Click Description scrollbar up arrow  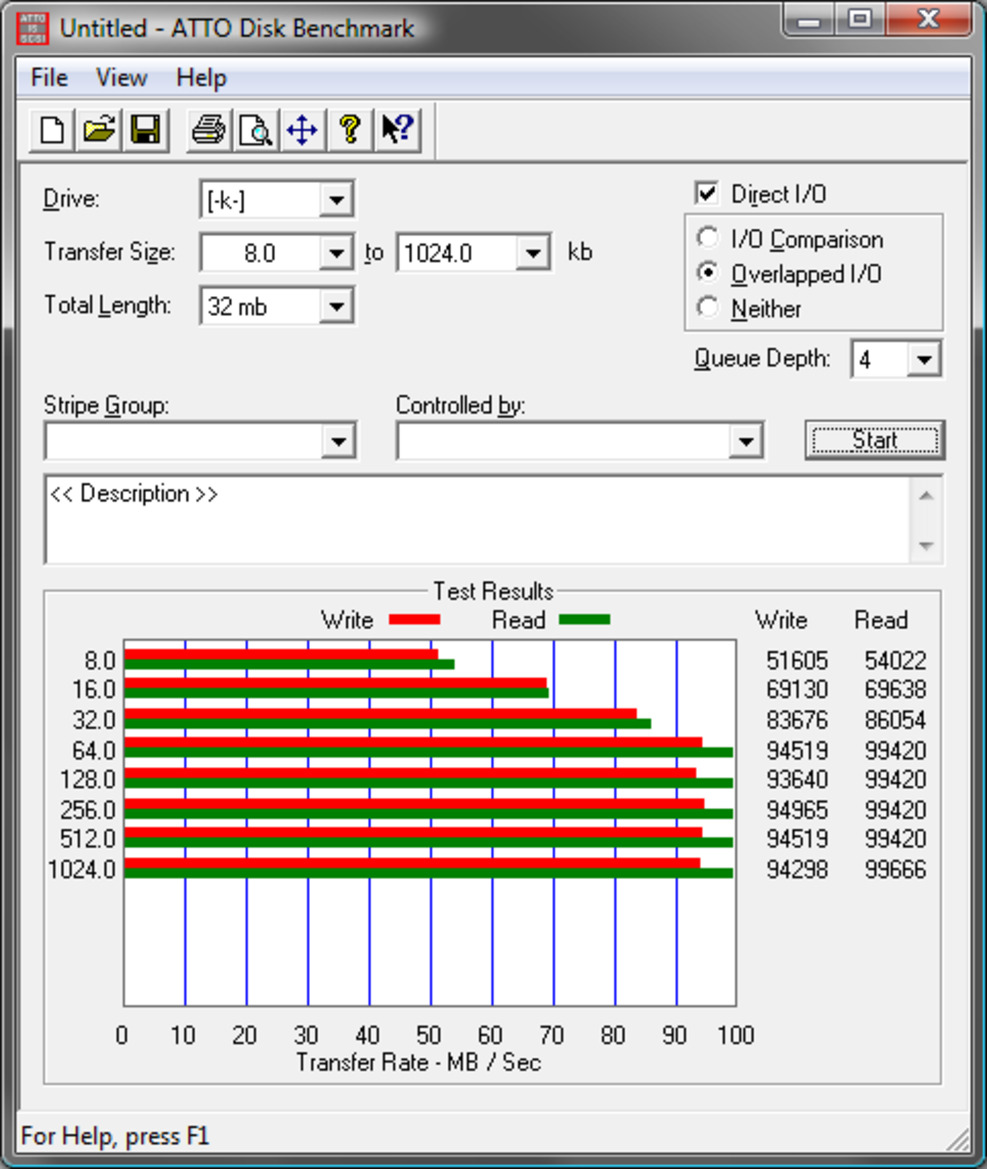[x=927, y=497]
